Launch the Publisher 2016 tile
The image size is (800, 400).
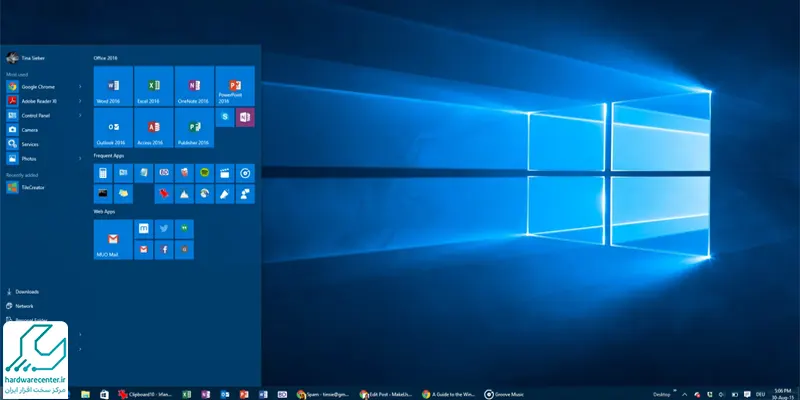pyautogui.click(x=194, y=128)
